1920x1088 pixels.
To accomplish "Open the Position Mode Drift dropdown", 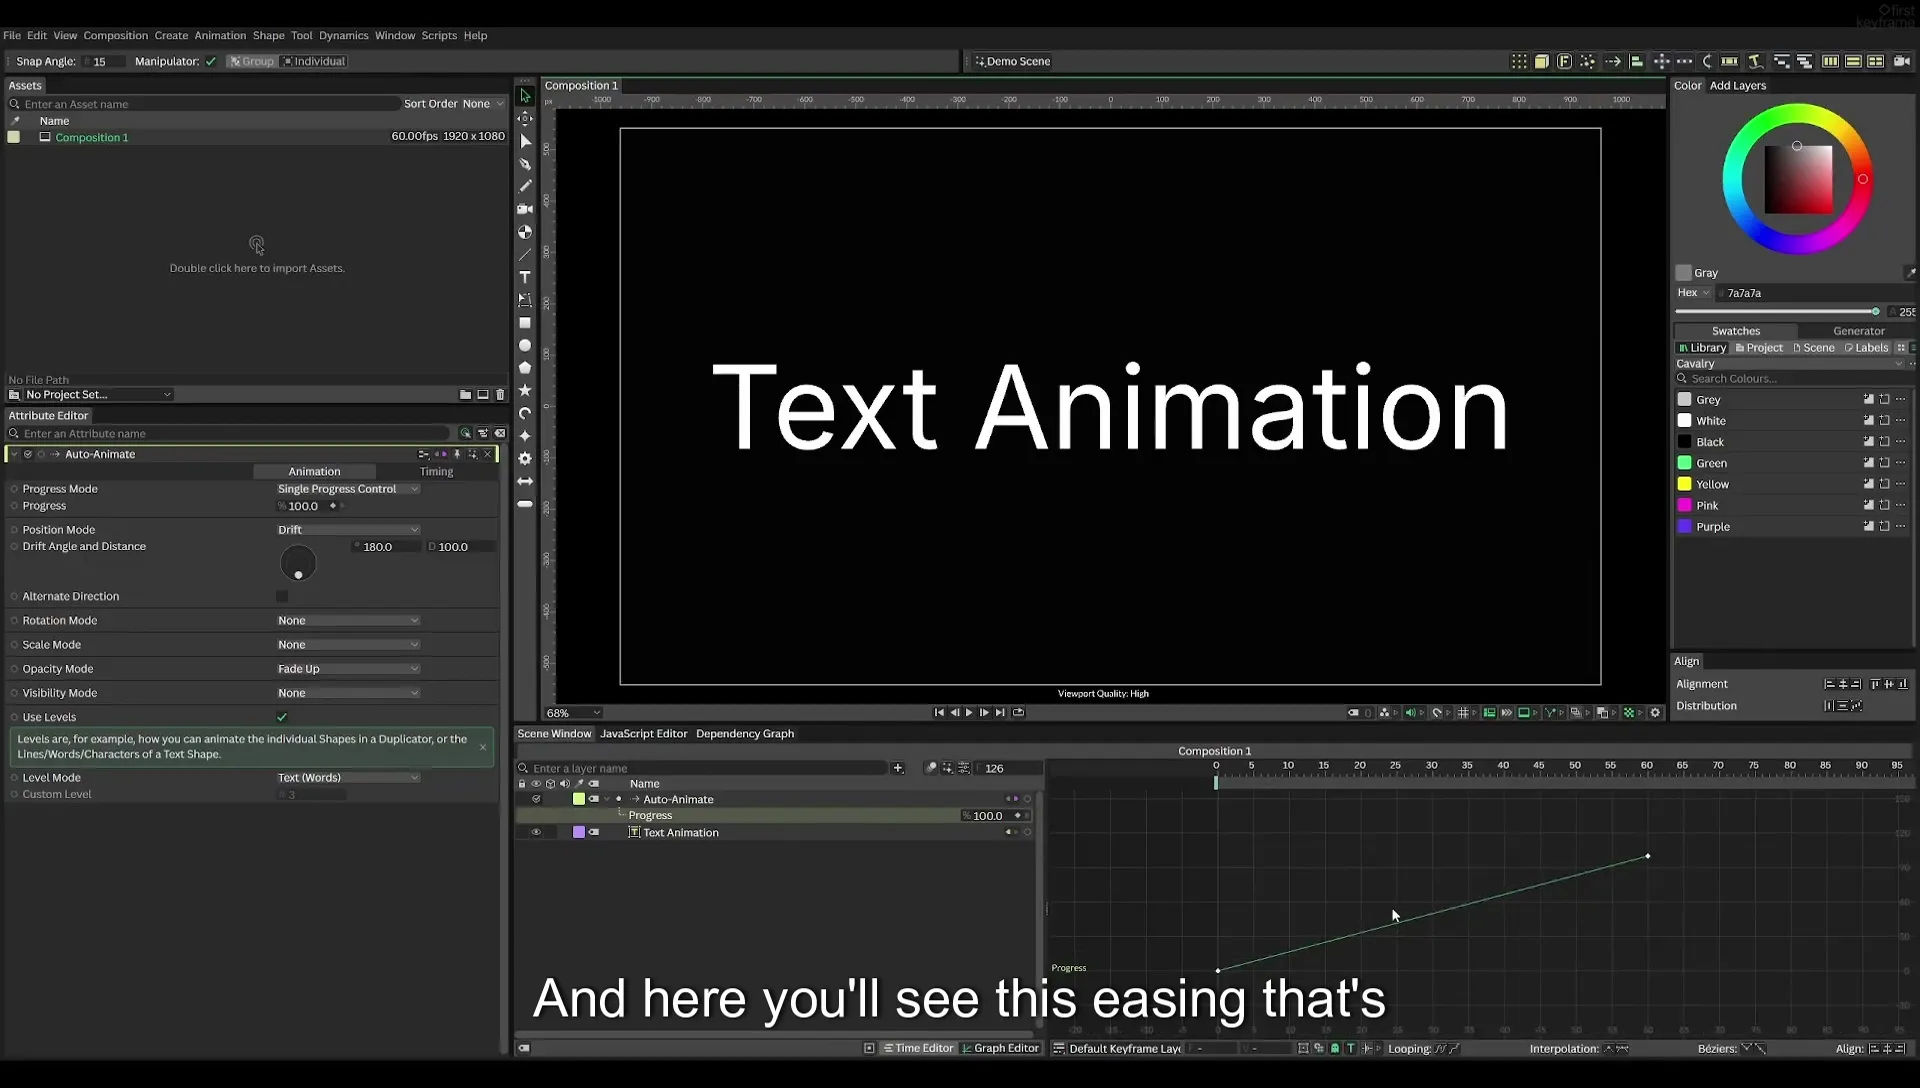I will click(x=348, y=530).
